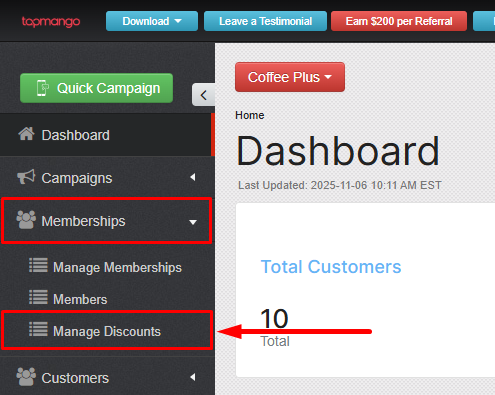Click the customer count value 10
495x395 pixels.
[x=274, y=318]
